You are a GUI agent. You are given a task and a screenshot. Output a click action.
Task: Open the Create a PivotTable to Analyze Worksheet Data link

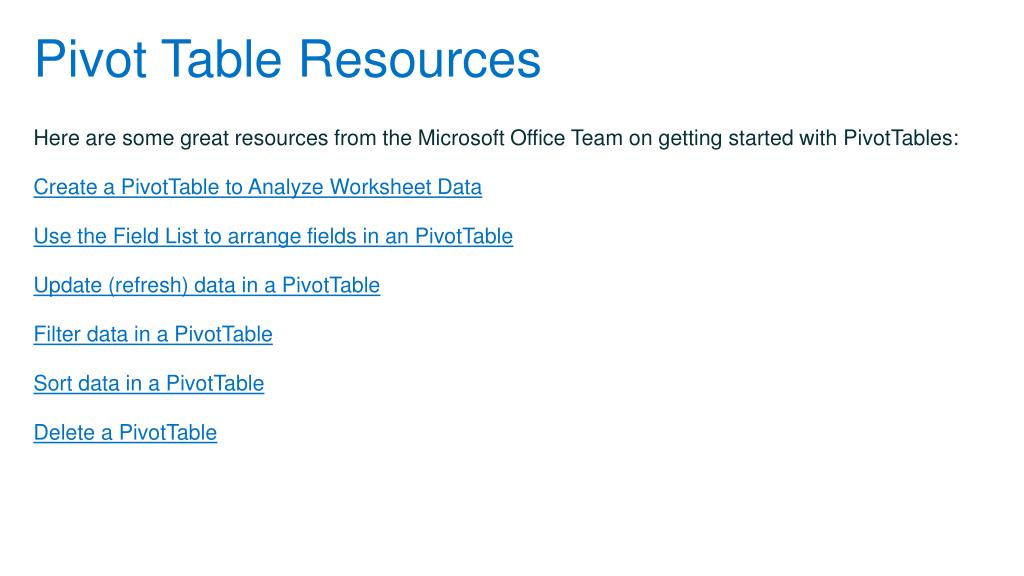(x=257, y=187)
